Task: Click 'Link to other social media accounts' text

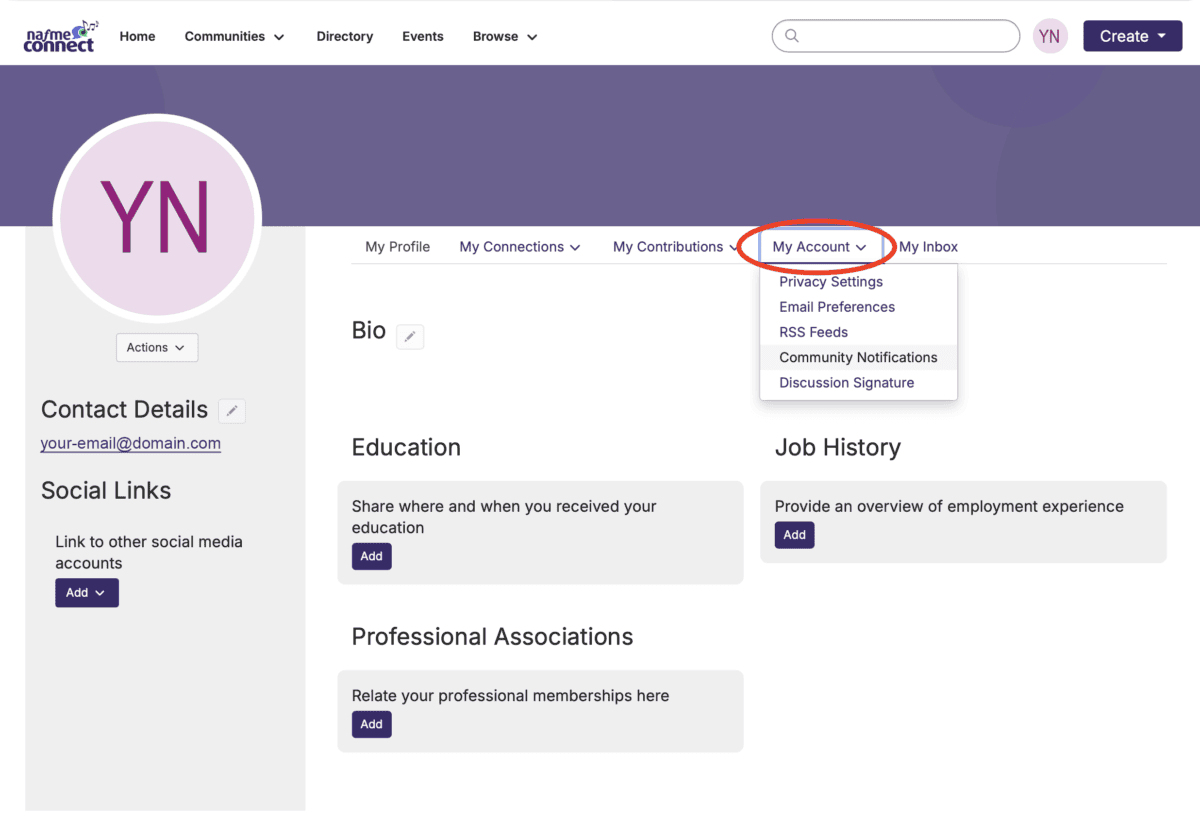Action: [x=149, y=552]
